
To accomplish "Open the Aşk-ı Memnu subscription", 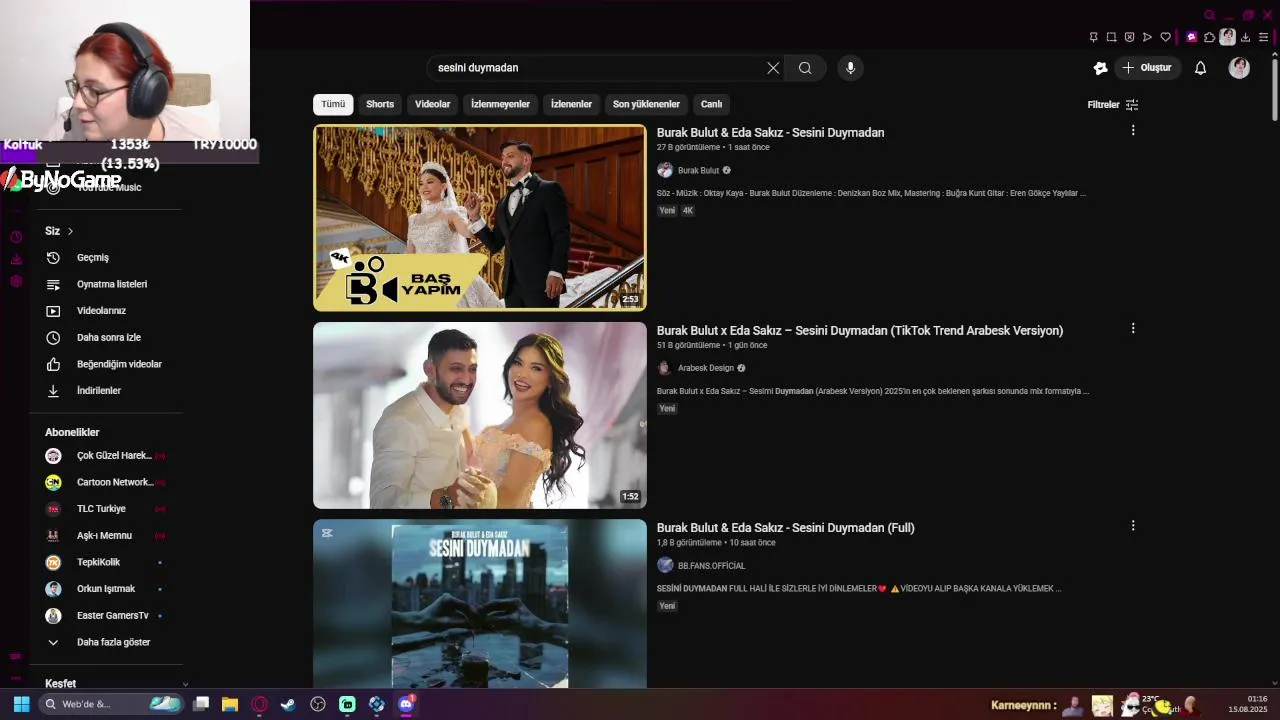I will (x=106, y=535).
